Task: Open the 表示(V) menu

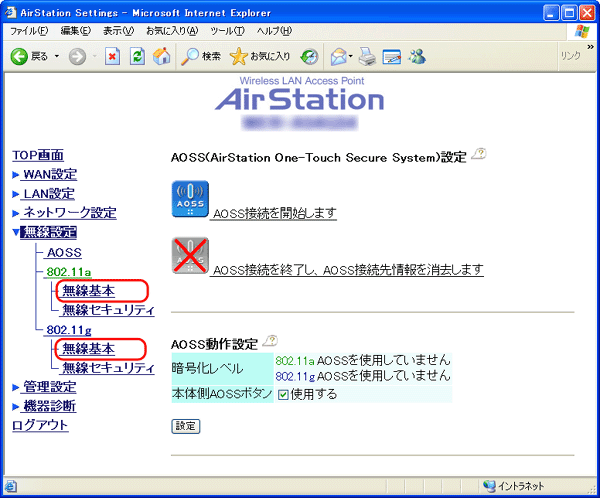Action: pos(118,31)
